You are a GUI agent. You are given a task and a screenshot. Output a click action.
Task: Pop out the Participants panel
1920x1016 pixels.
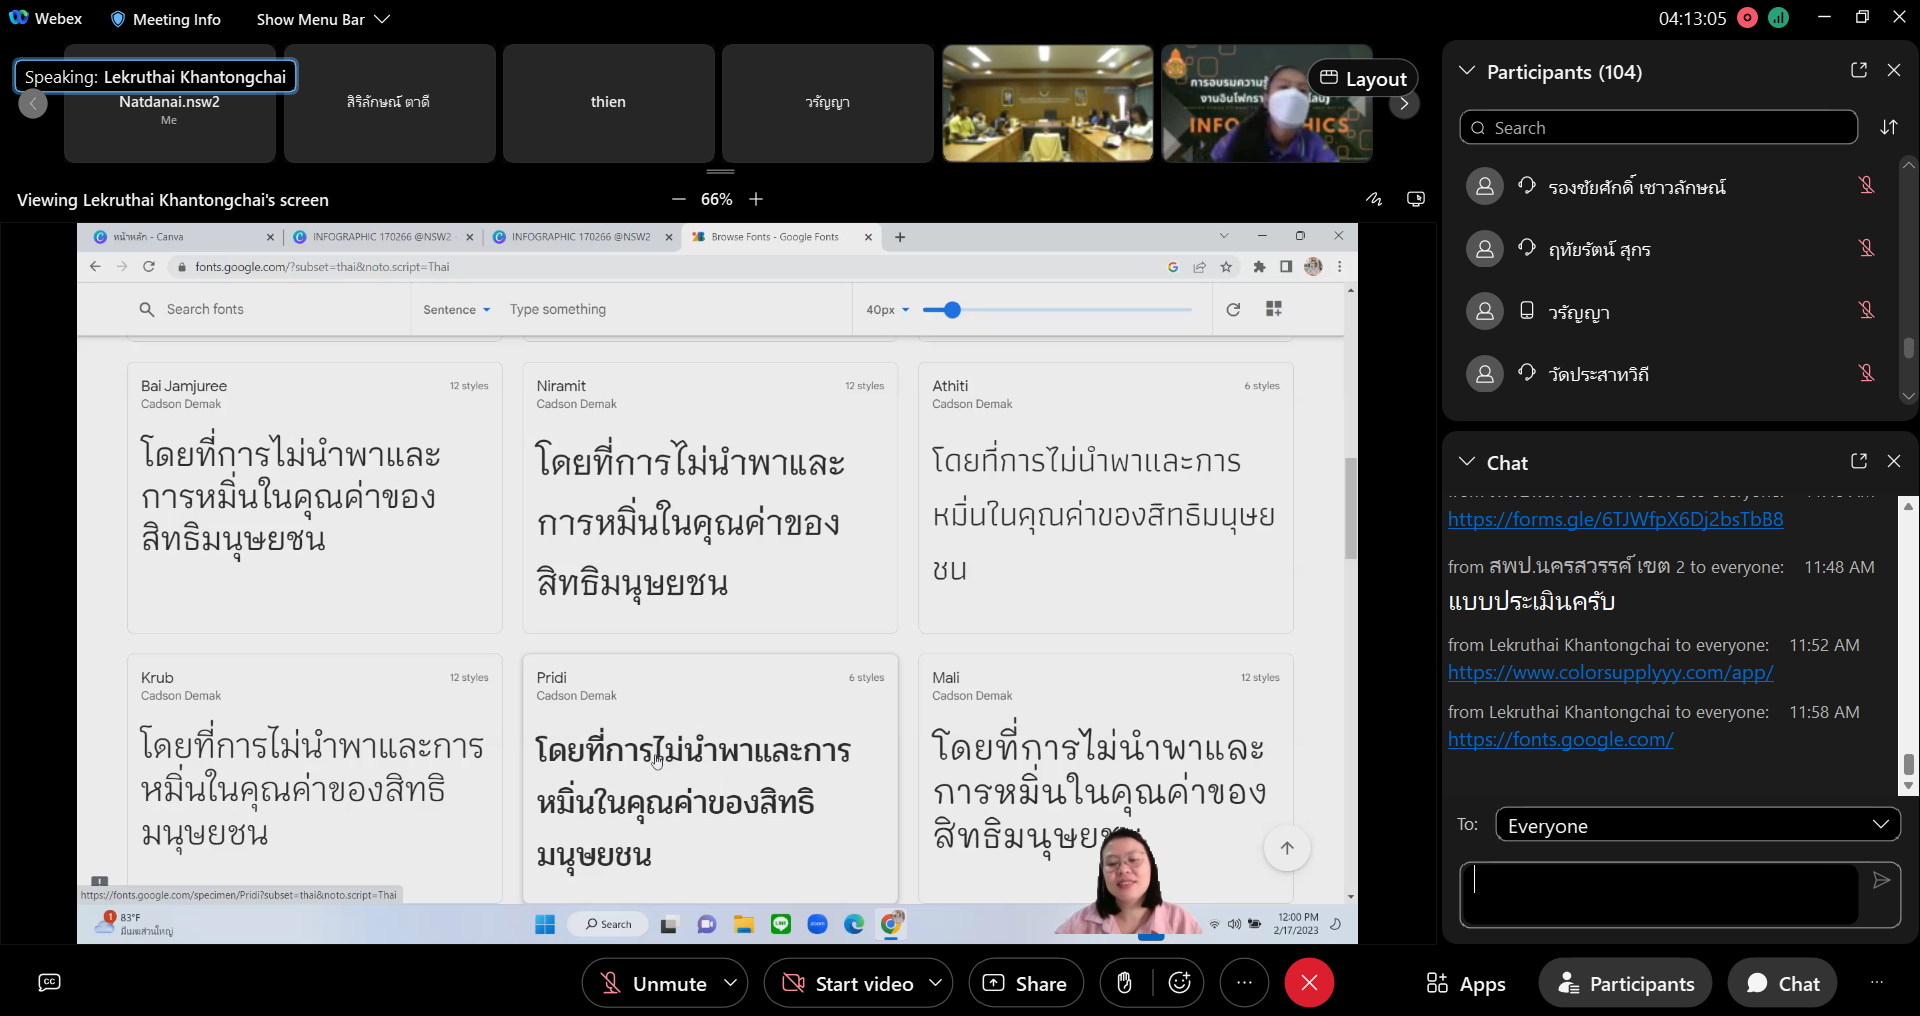(x=1859, y=70)
